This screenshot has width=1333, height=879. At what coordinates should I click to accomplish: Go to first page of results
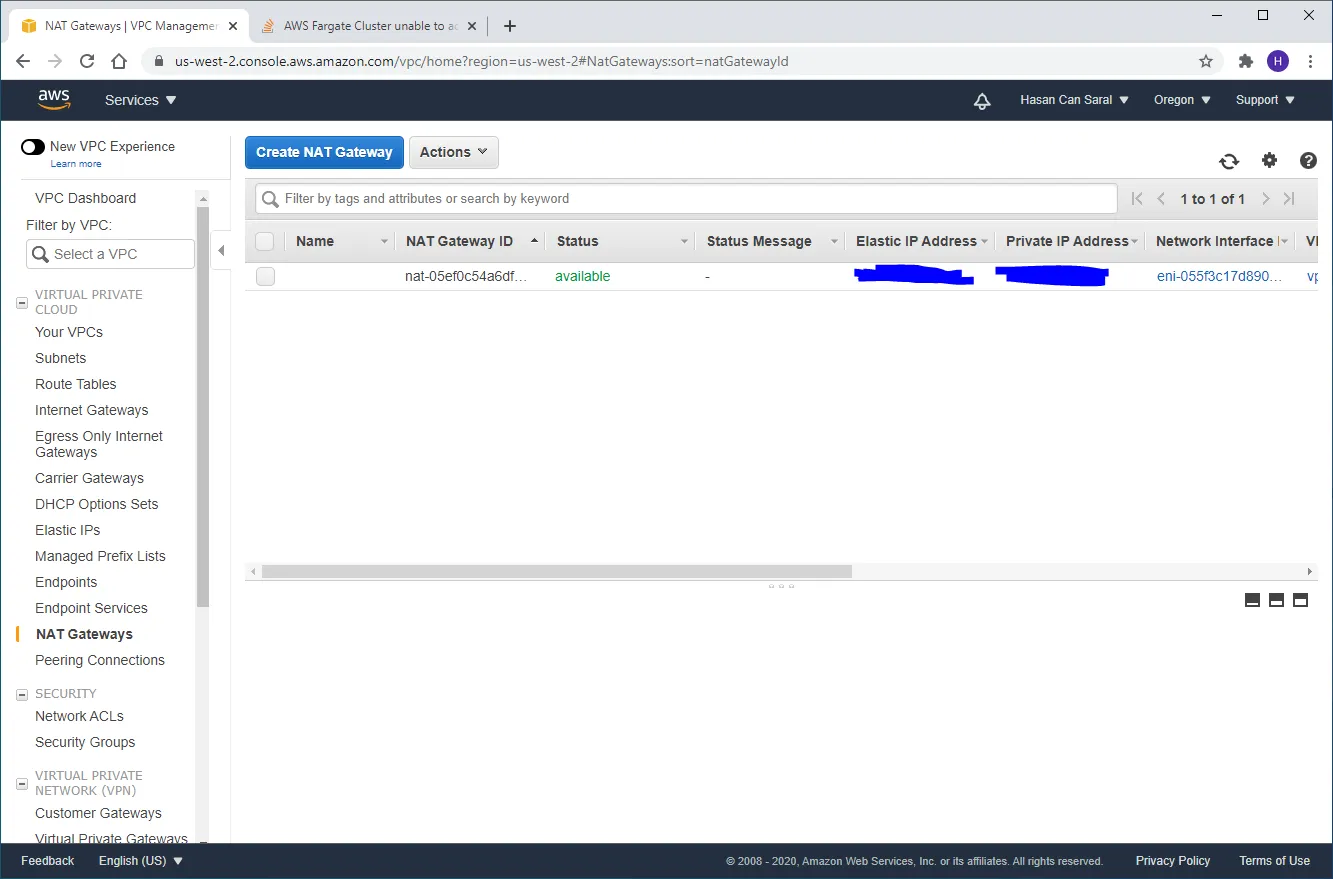(x=1137, y=199)
